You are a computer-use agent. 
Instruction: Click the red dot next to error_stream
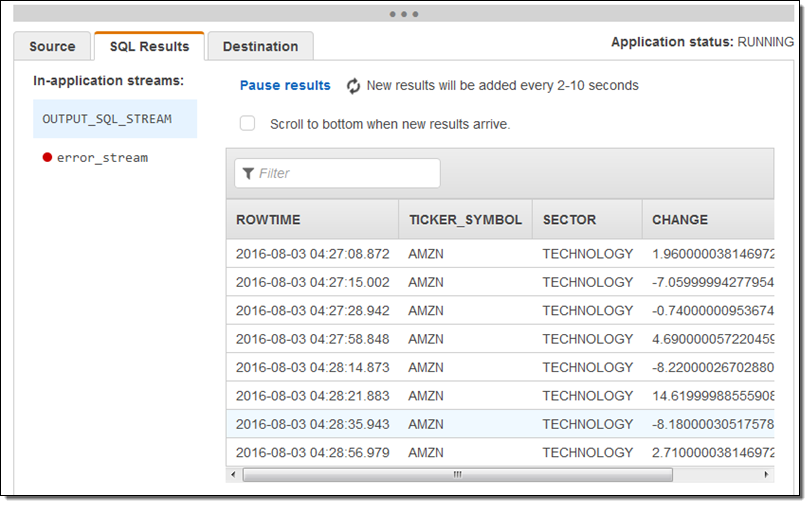47,157
